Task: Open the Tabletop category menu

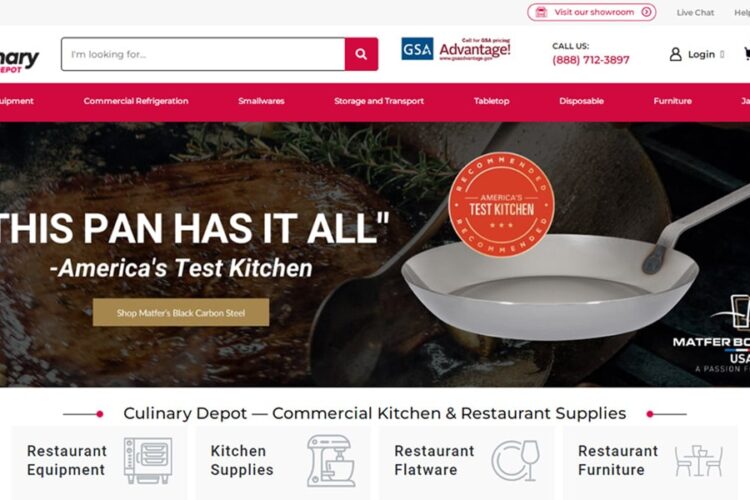Action: 491,101
